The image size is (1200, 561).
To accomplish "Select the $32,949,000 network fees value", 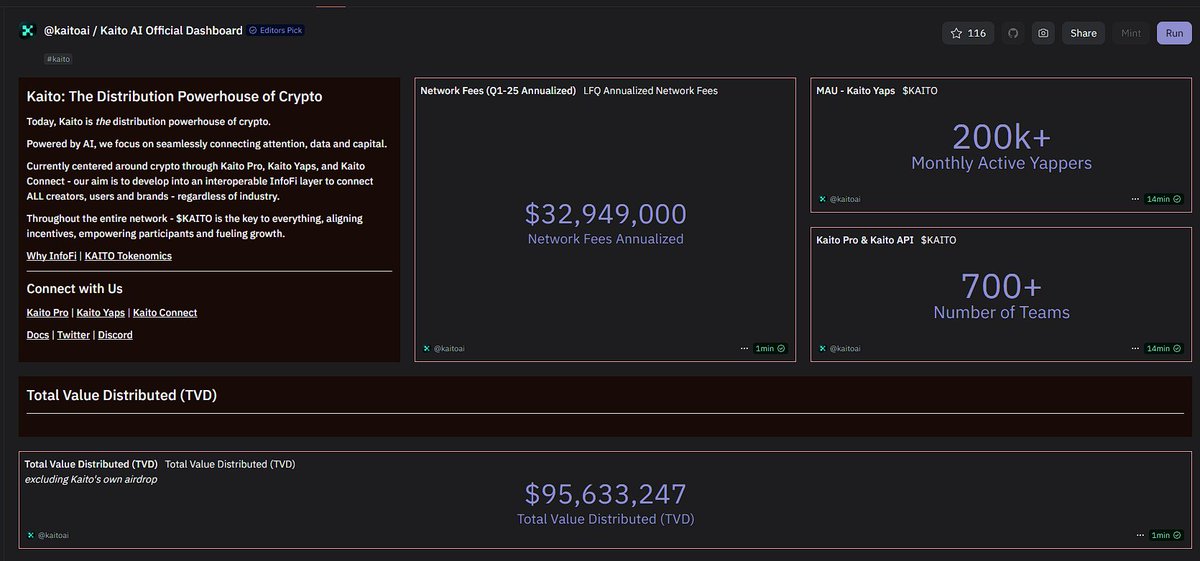I will (606, 213).
